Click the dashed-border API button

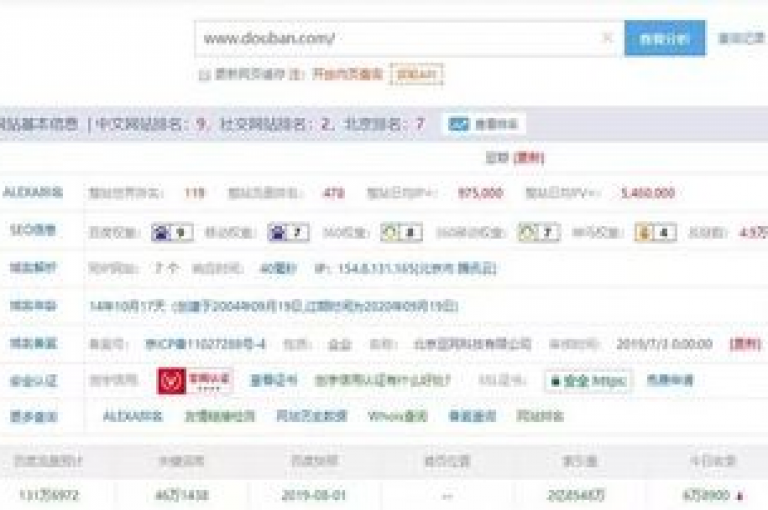point(416,74)
